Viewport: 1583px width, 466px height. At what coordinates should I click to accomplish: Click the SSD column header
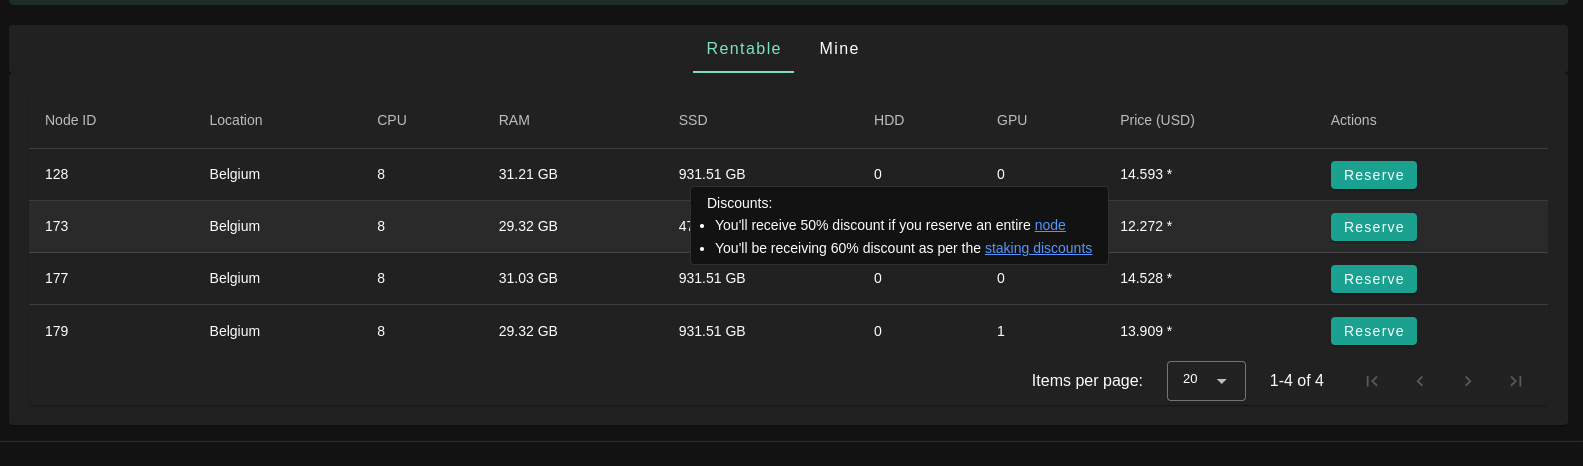point(693,120)
